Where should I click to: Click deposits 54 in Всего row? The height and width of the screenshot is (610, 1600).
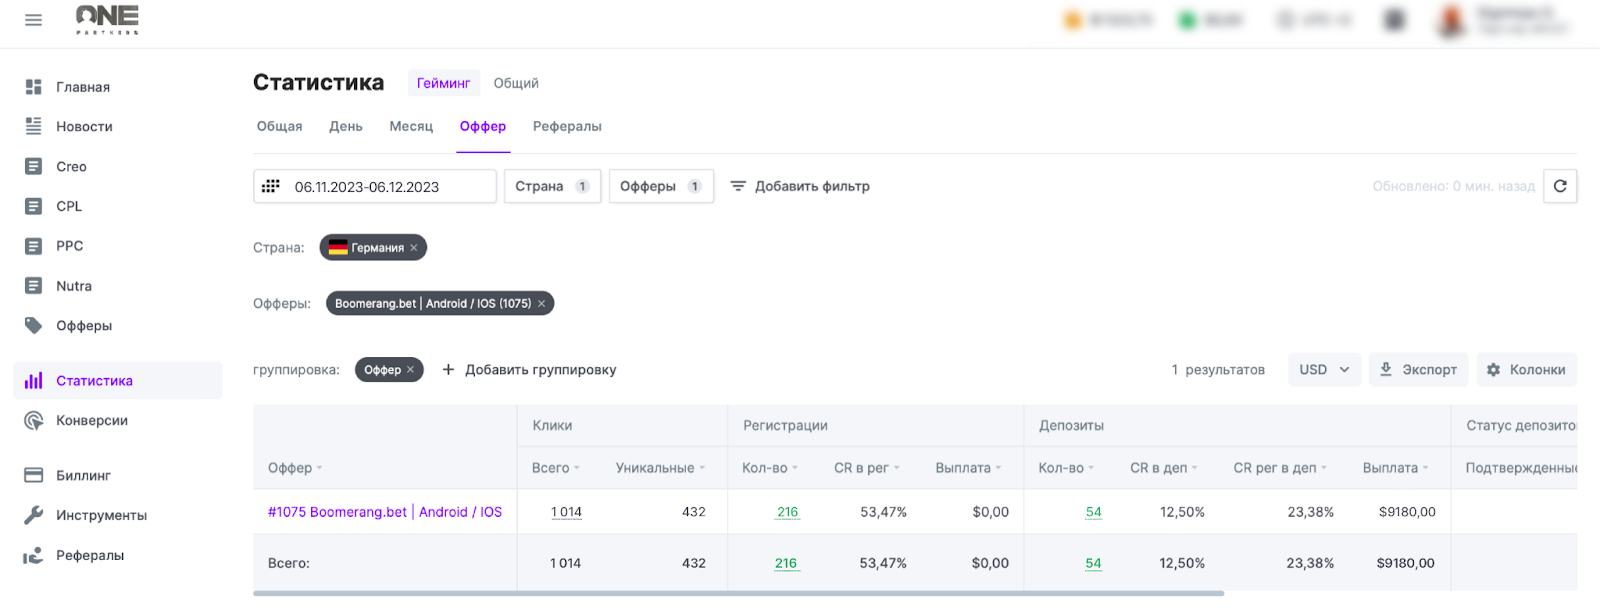tap(1093, 563)
